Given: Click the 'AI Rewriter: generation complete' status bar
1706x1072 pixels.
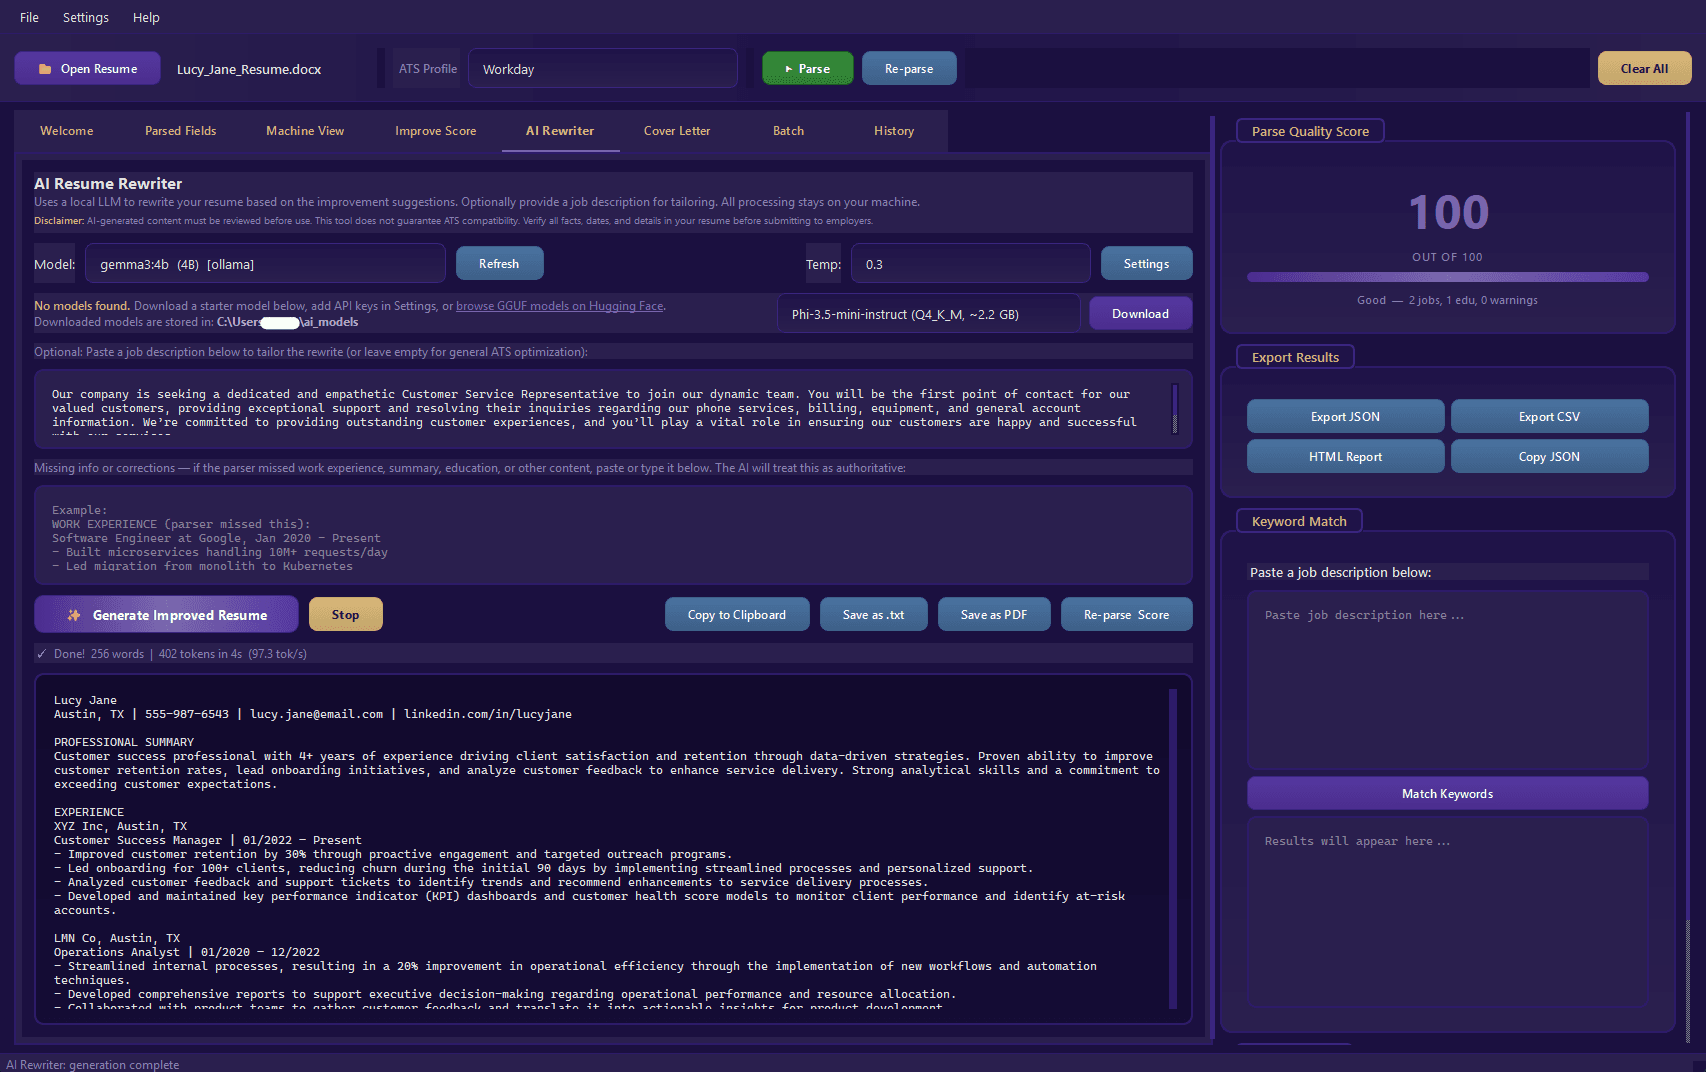Looking at the screenshot, I should [x=93, y=1064].
